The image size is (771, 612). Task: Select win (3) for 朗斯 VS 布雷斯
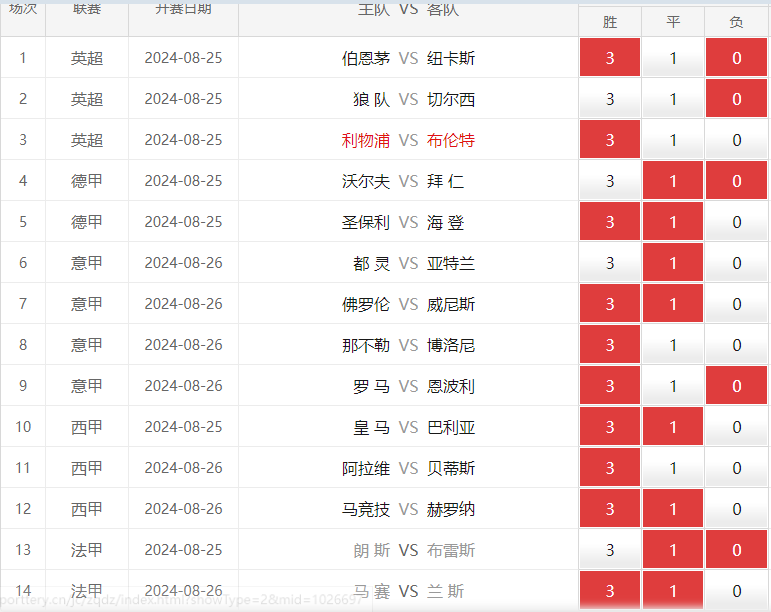tap(610, 550)
